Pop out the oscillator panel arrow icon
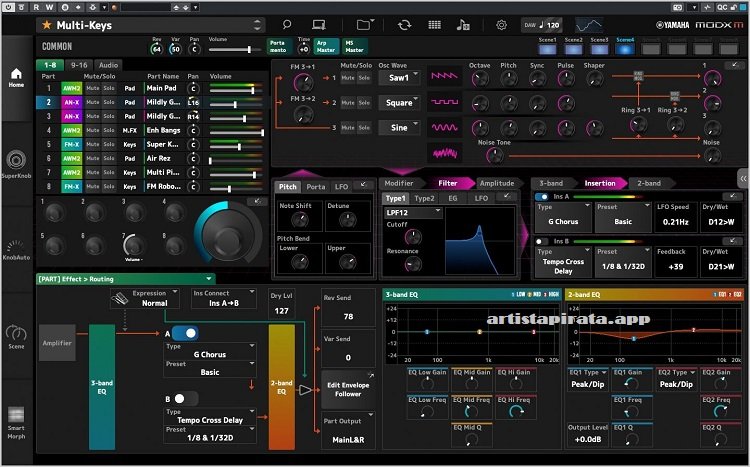Image resolution: width=750 pixels, height=467 pixels. 734,65
